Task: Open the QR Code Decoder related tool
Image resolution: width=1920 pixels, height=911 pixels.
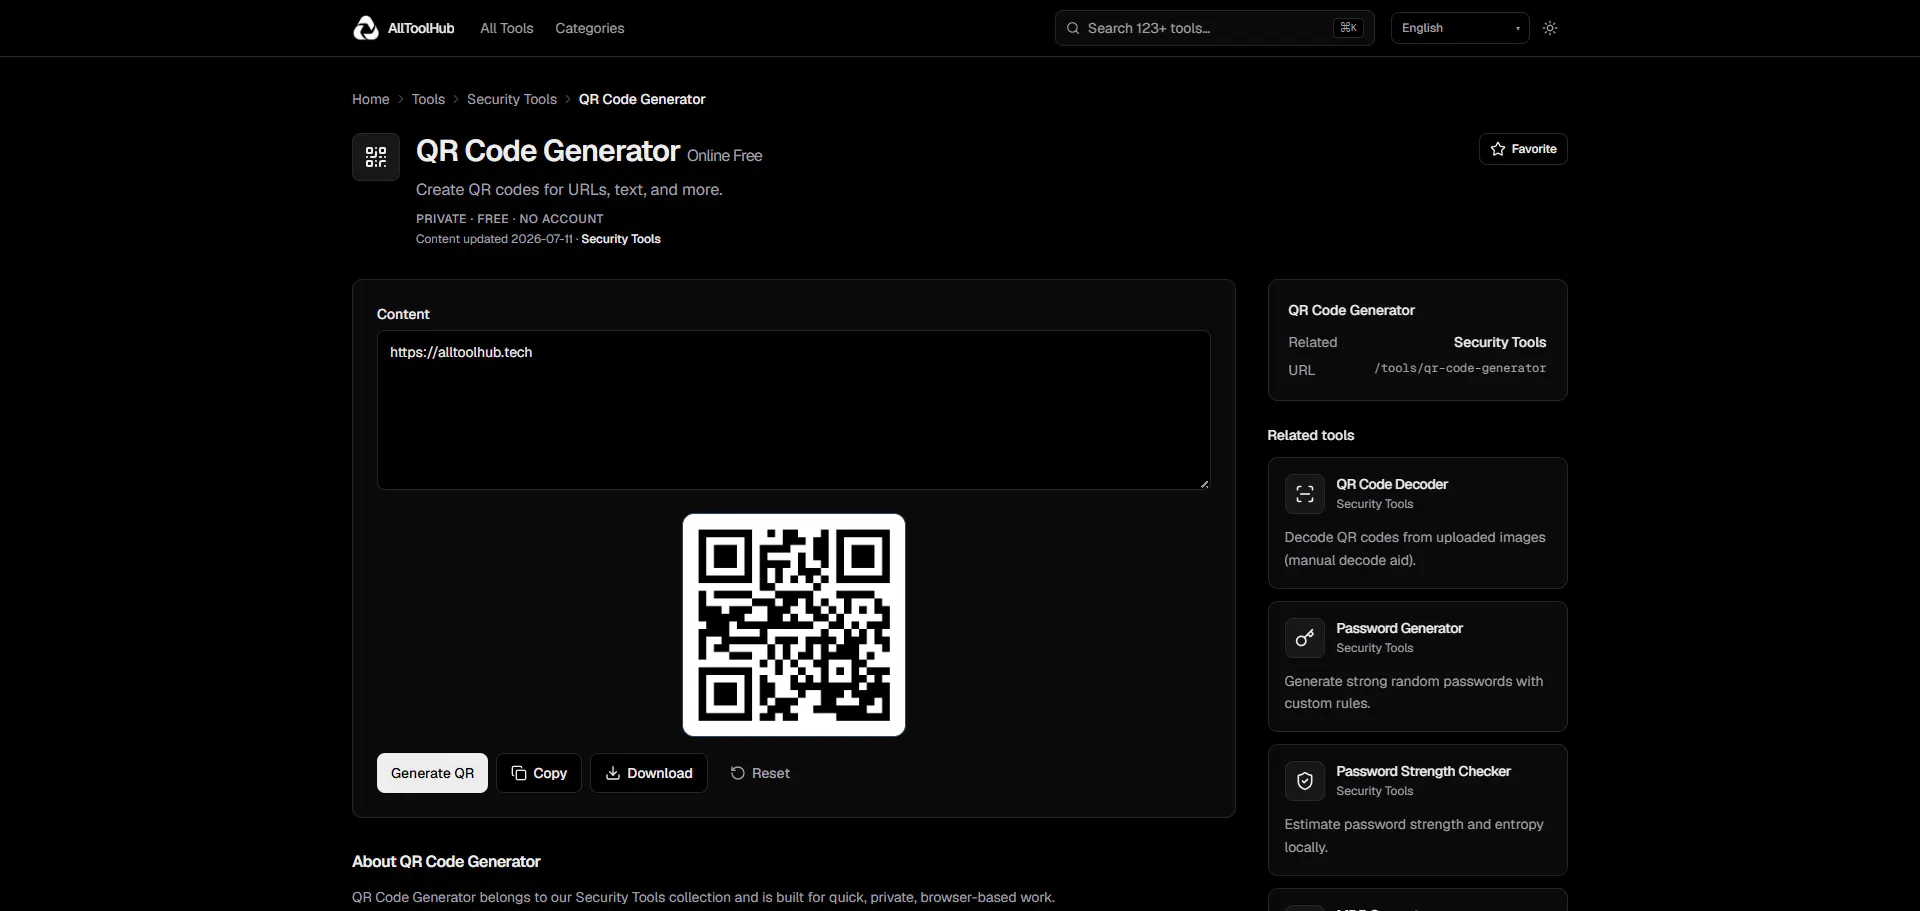Action: [x=1417, y=523]
